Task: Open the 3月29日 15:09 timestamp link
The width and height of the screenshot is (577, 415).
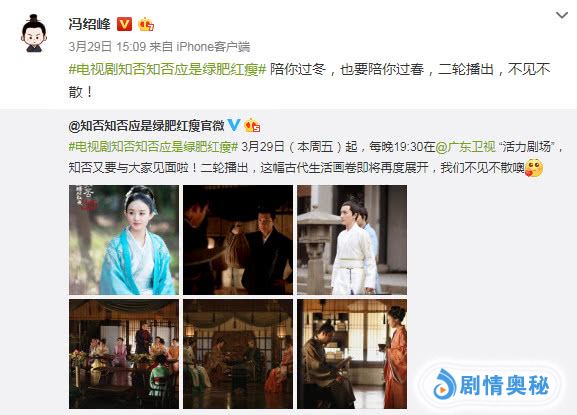Action: [x=107, y=46]
